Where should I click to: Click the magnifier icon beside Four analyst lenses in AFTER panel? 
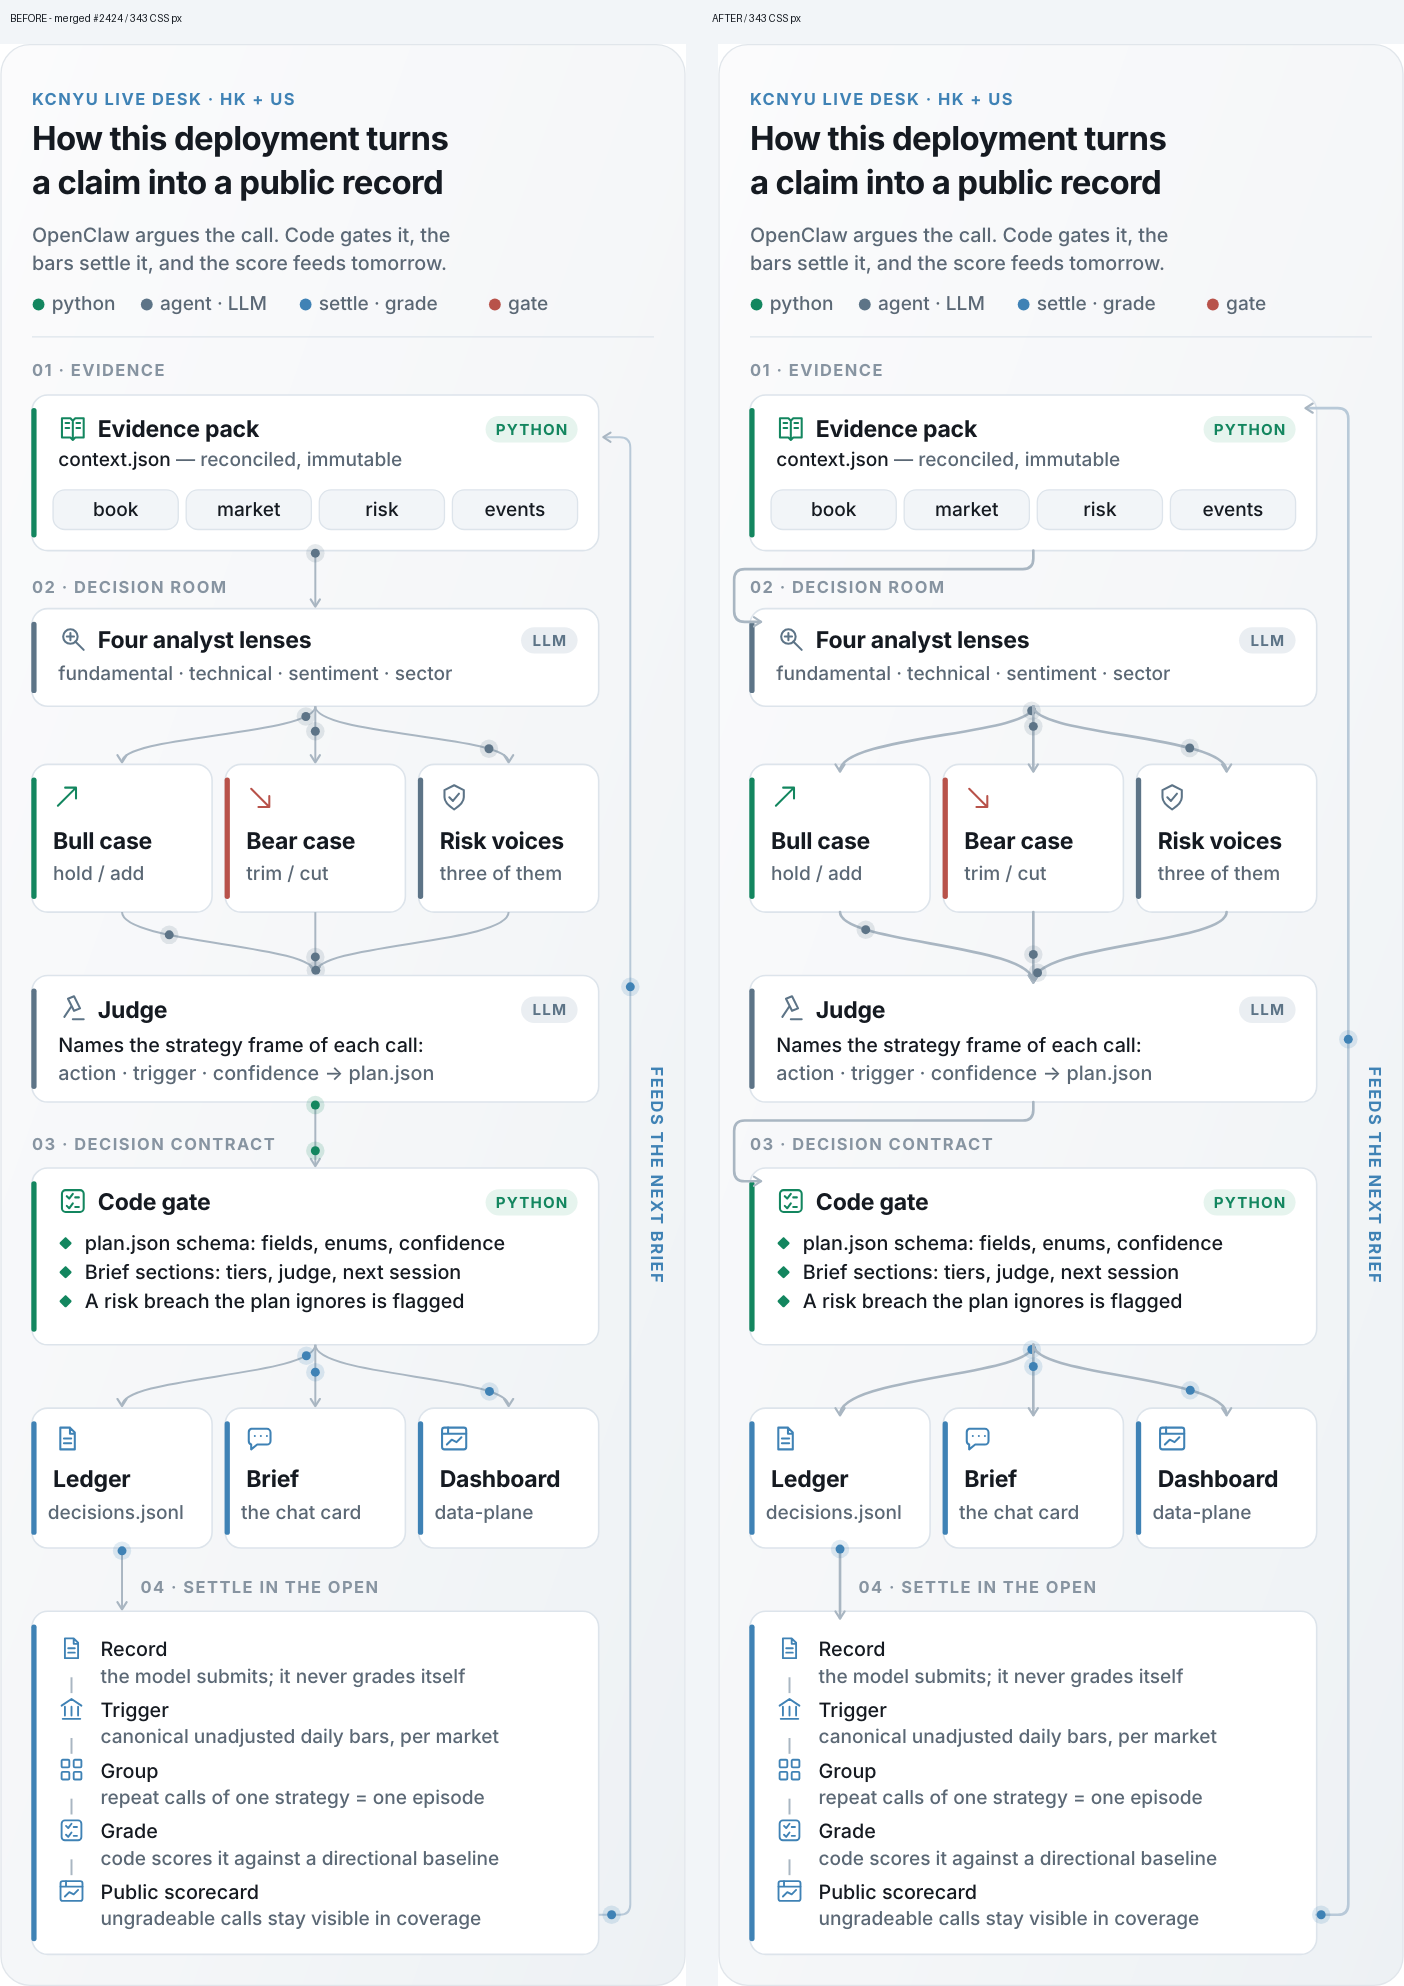[790, 639]
